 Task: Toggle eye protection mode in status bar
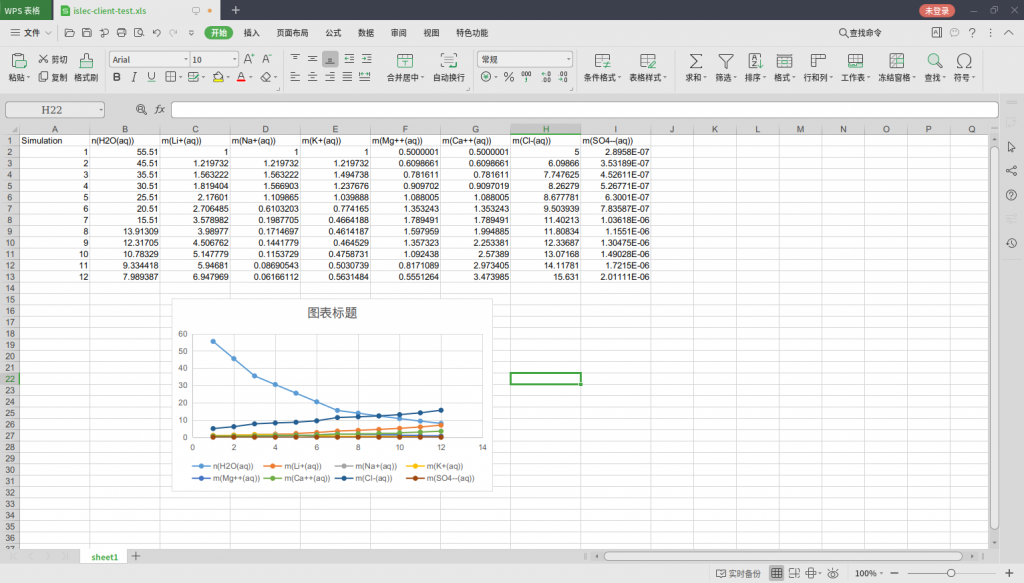pos(833,573)
